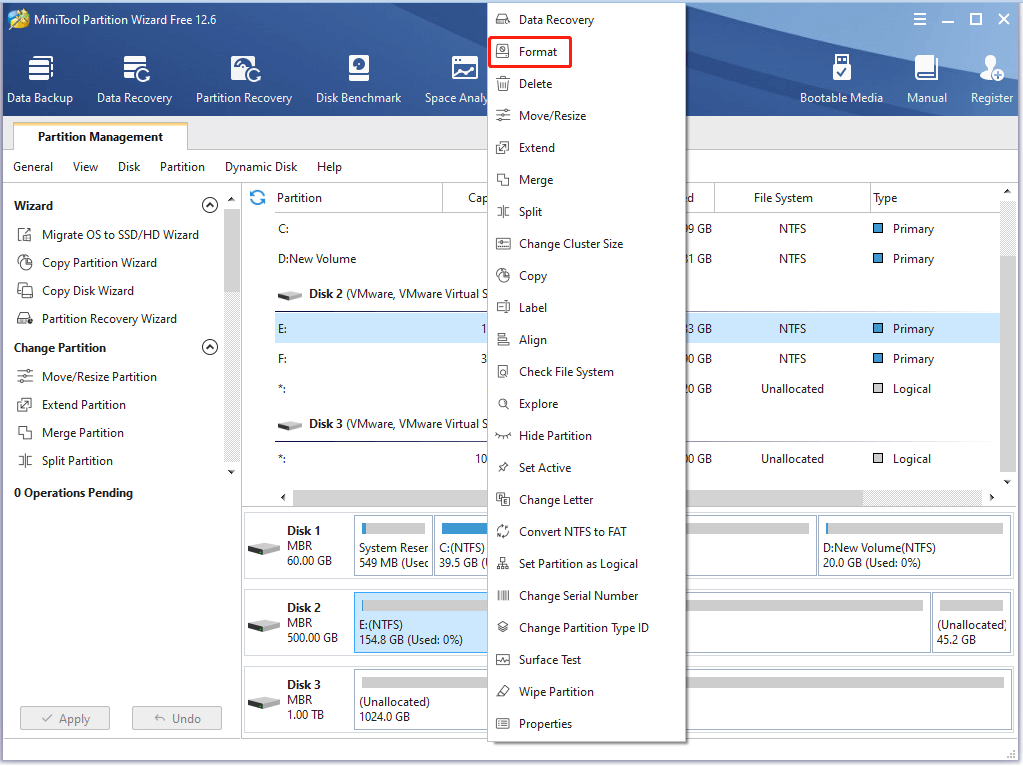
Task: Select the E:(NTFS) block in disk map
Action: (421, 622)
